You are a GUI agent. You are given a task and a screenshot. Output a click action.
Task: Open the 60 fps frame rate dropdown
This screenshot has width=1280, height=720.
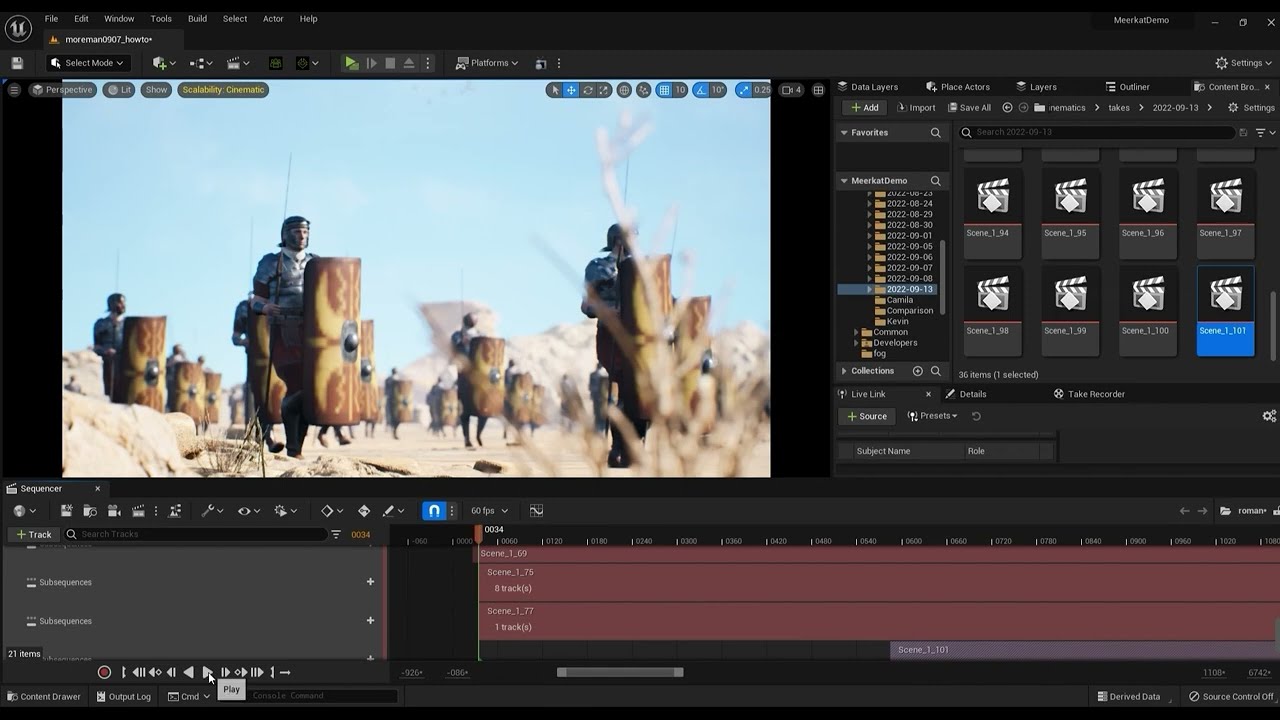pos(489,511)
